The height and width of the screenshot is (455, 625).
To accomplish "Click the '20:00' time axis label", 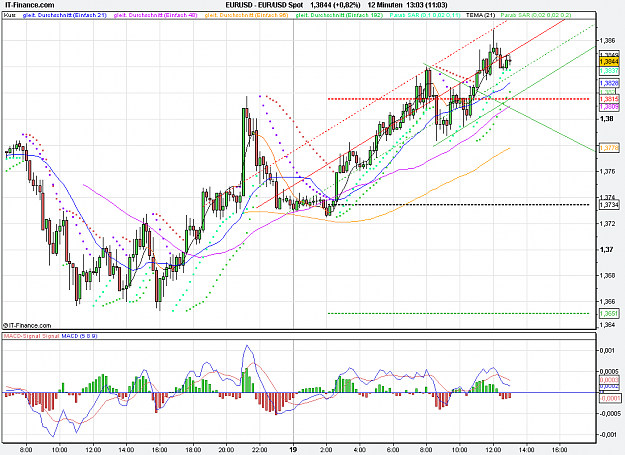I will click(226, 450).
